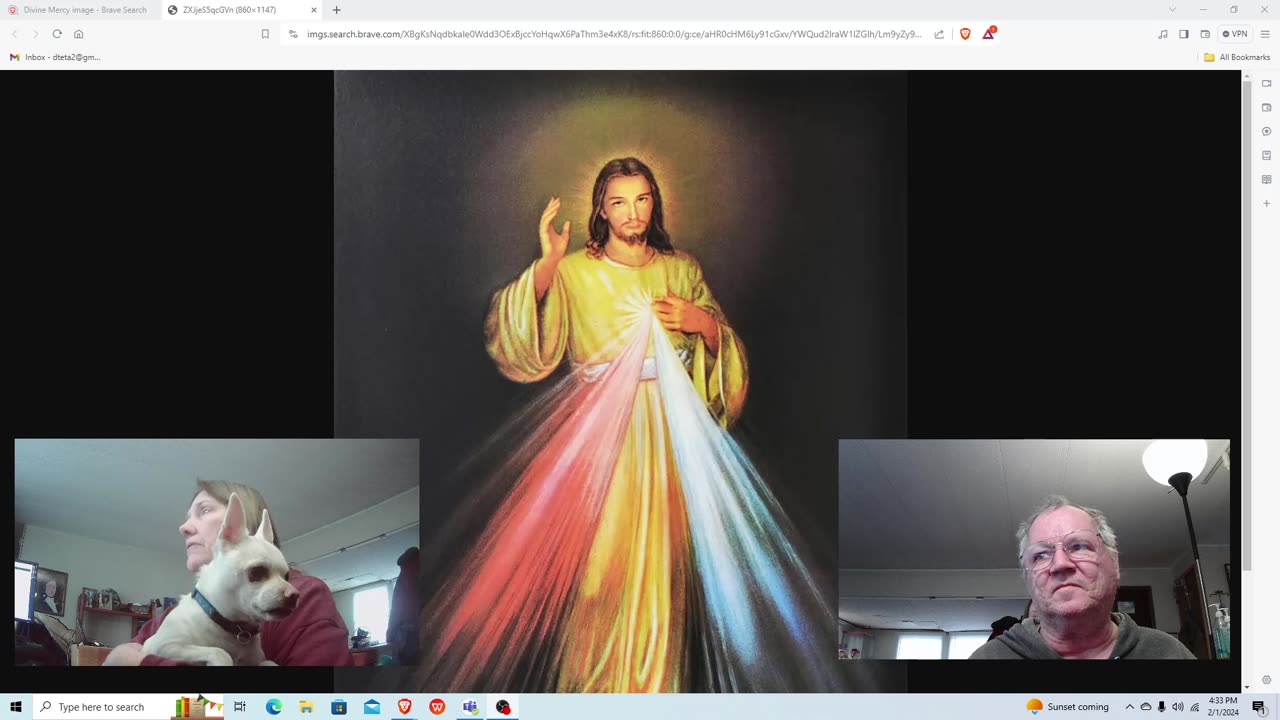Open the Brave Shields lion icon
Image resolution: width=1280 pixels, height=720 pixels.
(x=965, y=34)
